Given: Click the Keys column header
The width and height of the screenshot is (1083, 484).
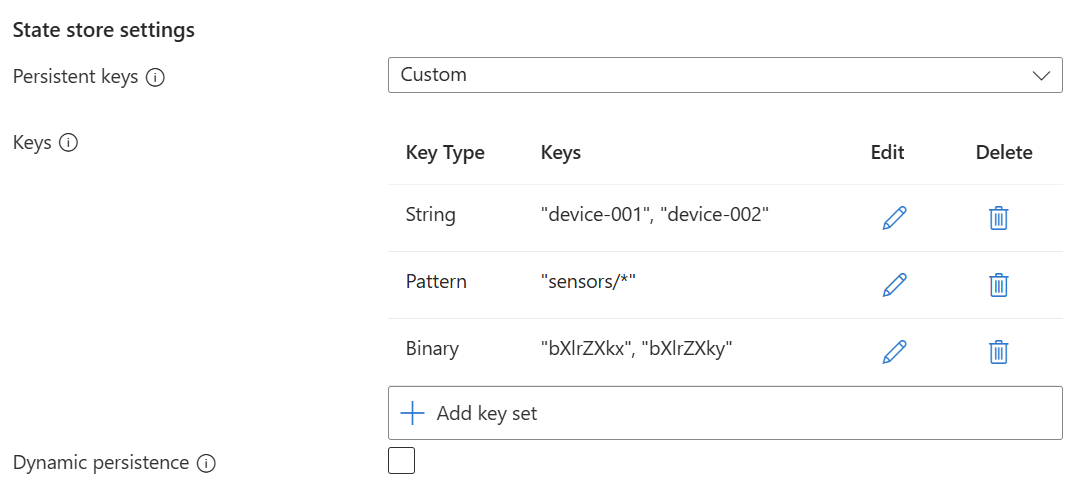Looking at the screenshot, I should point(560,153).
